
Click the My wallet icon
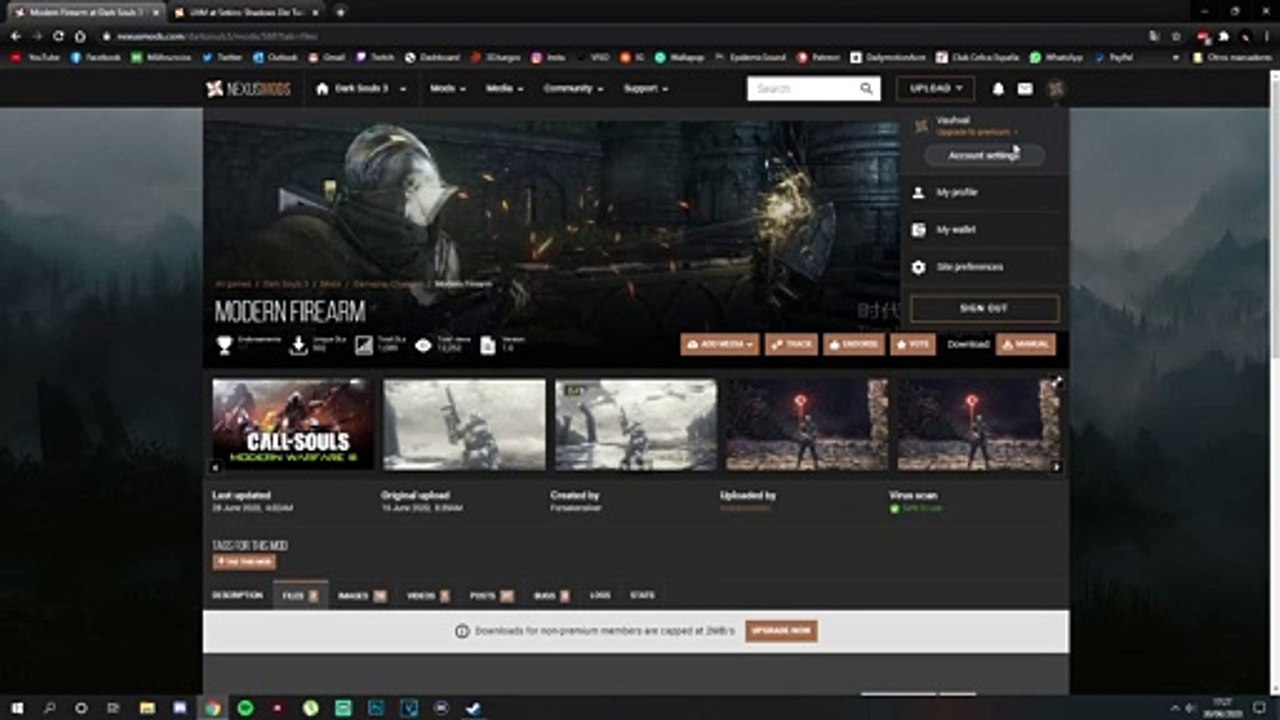(919, 230)
